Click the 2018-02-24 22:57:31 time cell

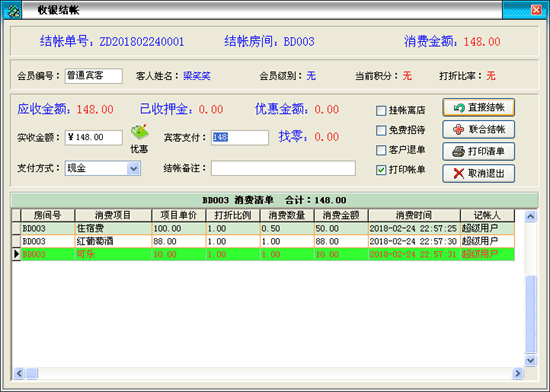pyautogui.click(x=414, y=254)
